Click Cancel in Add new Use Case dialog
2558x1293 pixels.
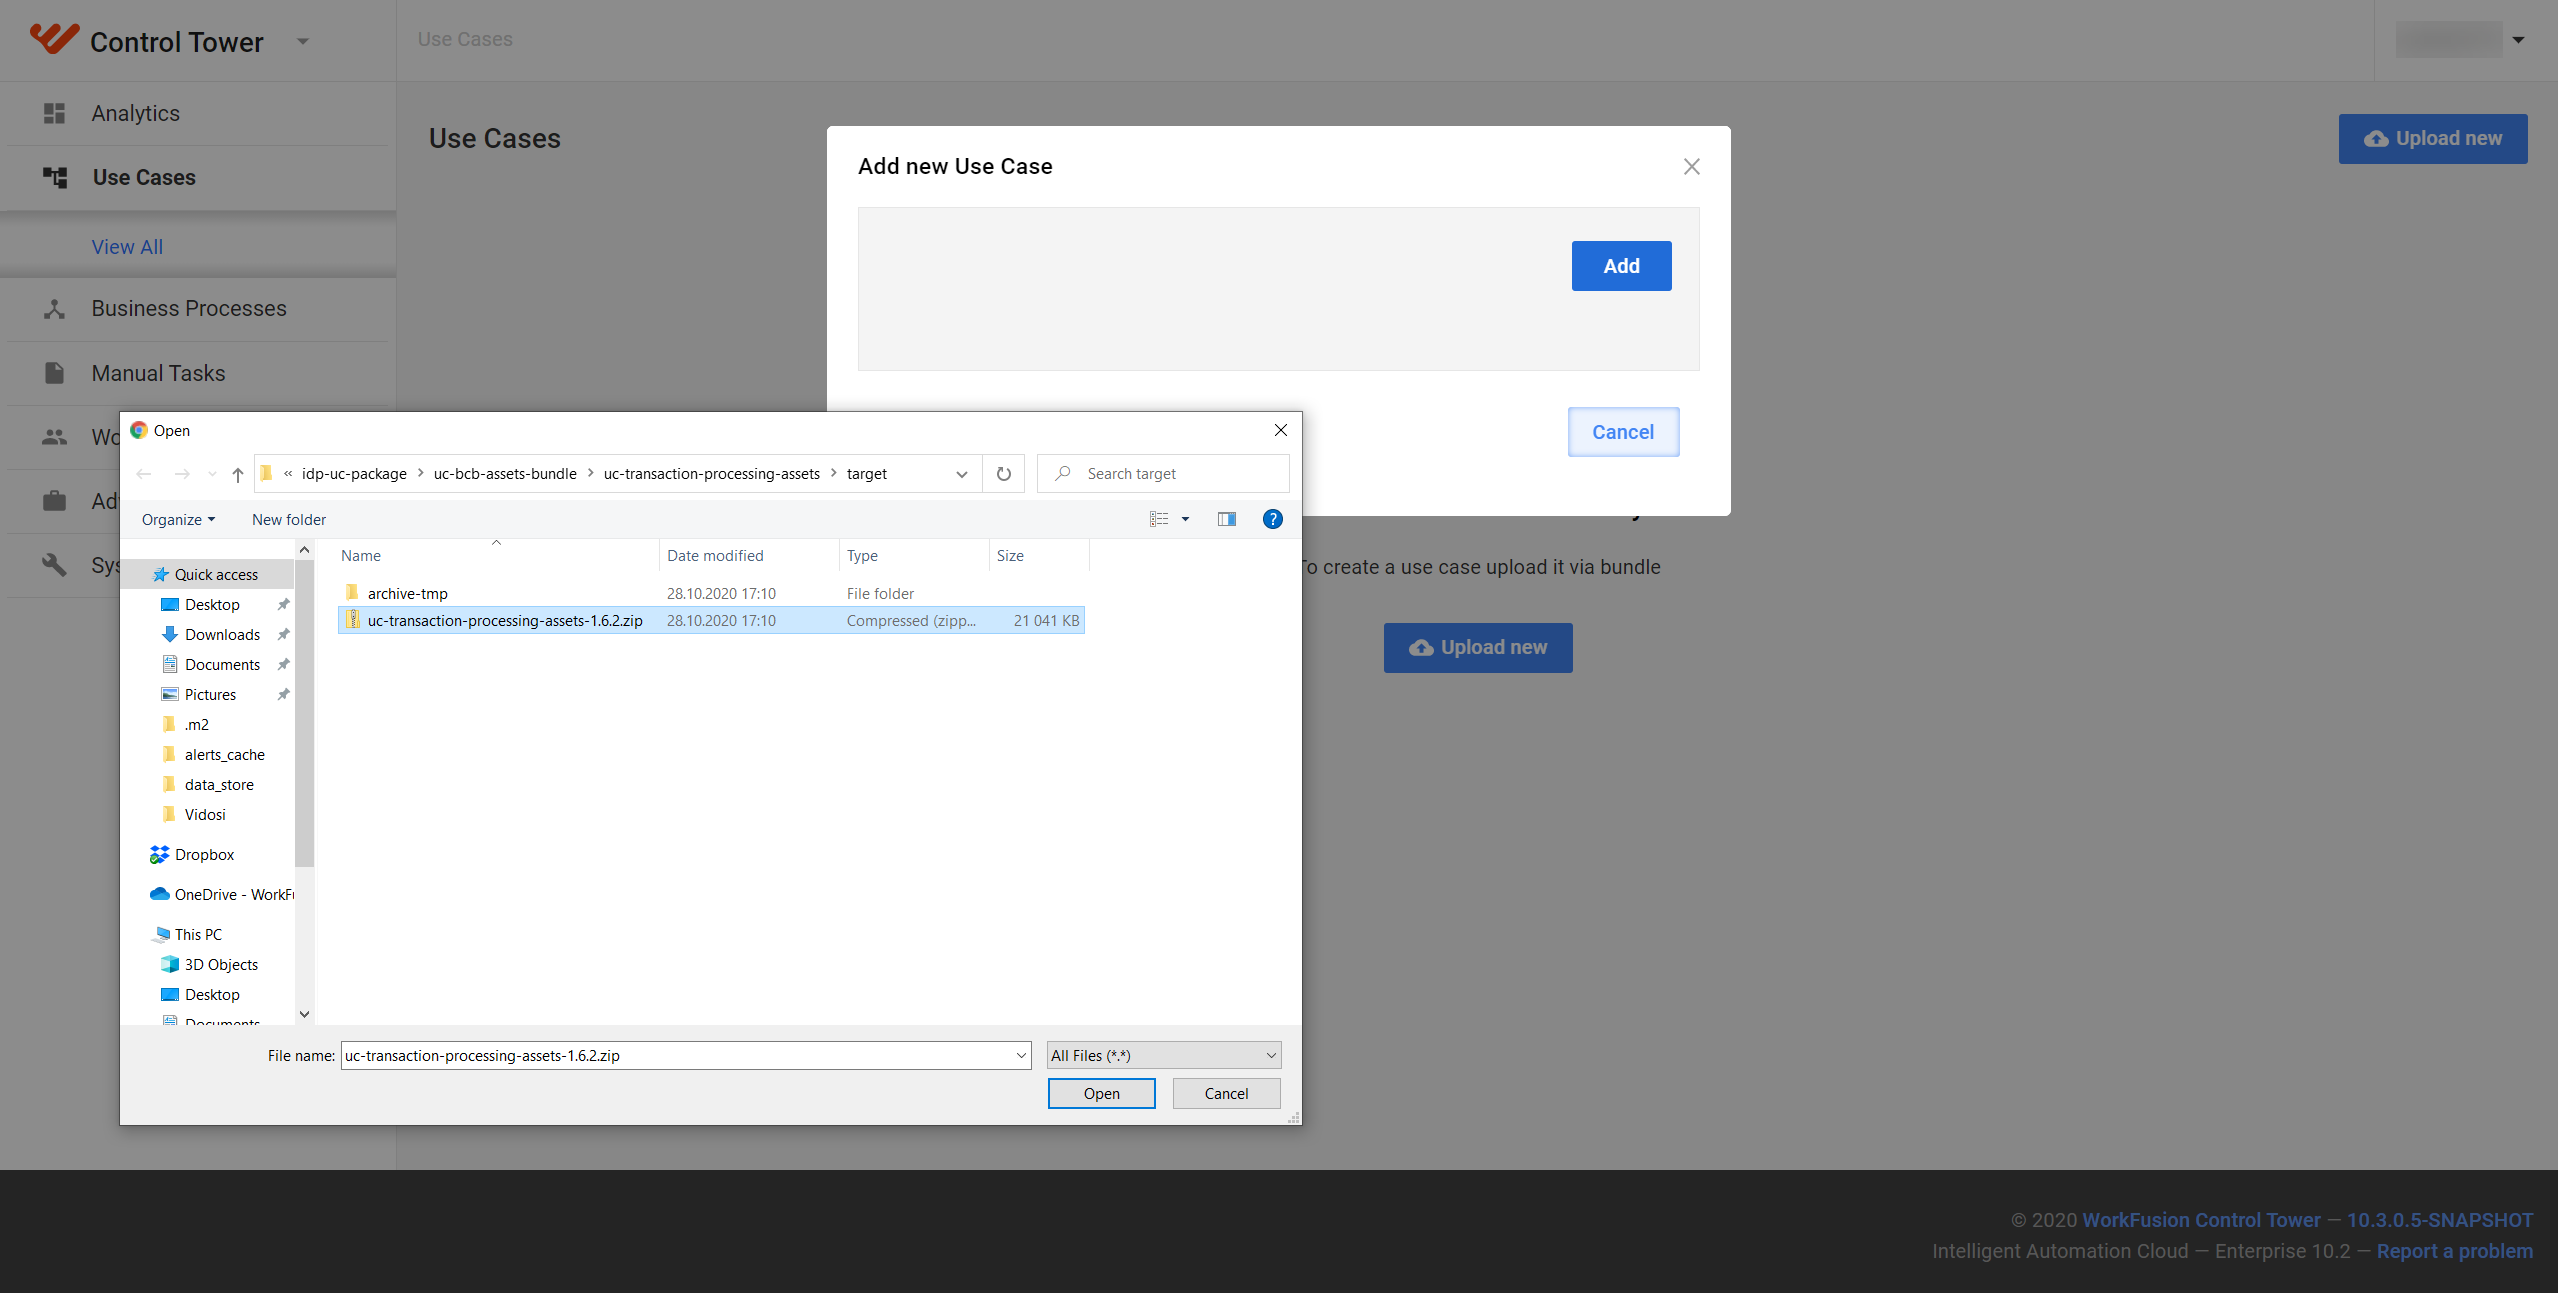tap(1624, 432)
